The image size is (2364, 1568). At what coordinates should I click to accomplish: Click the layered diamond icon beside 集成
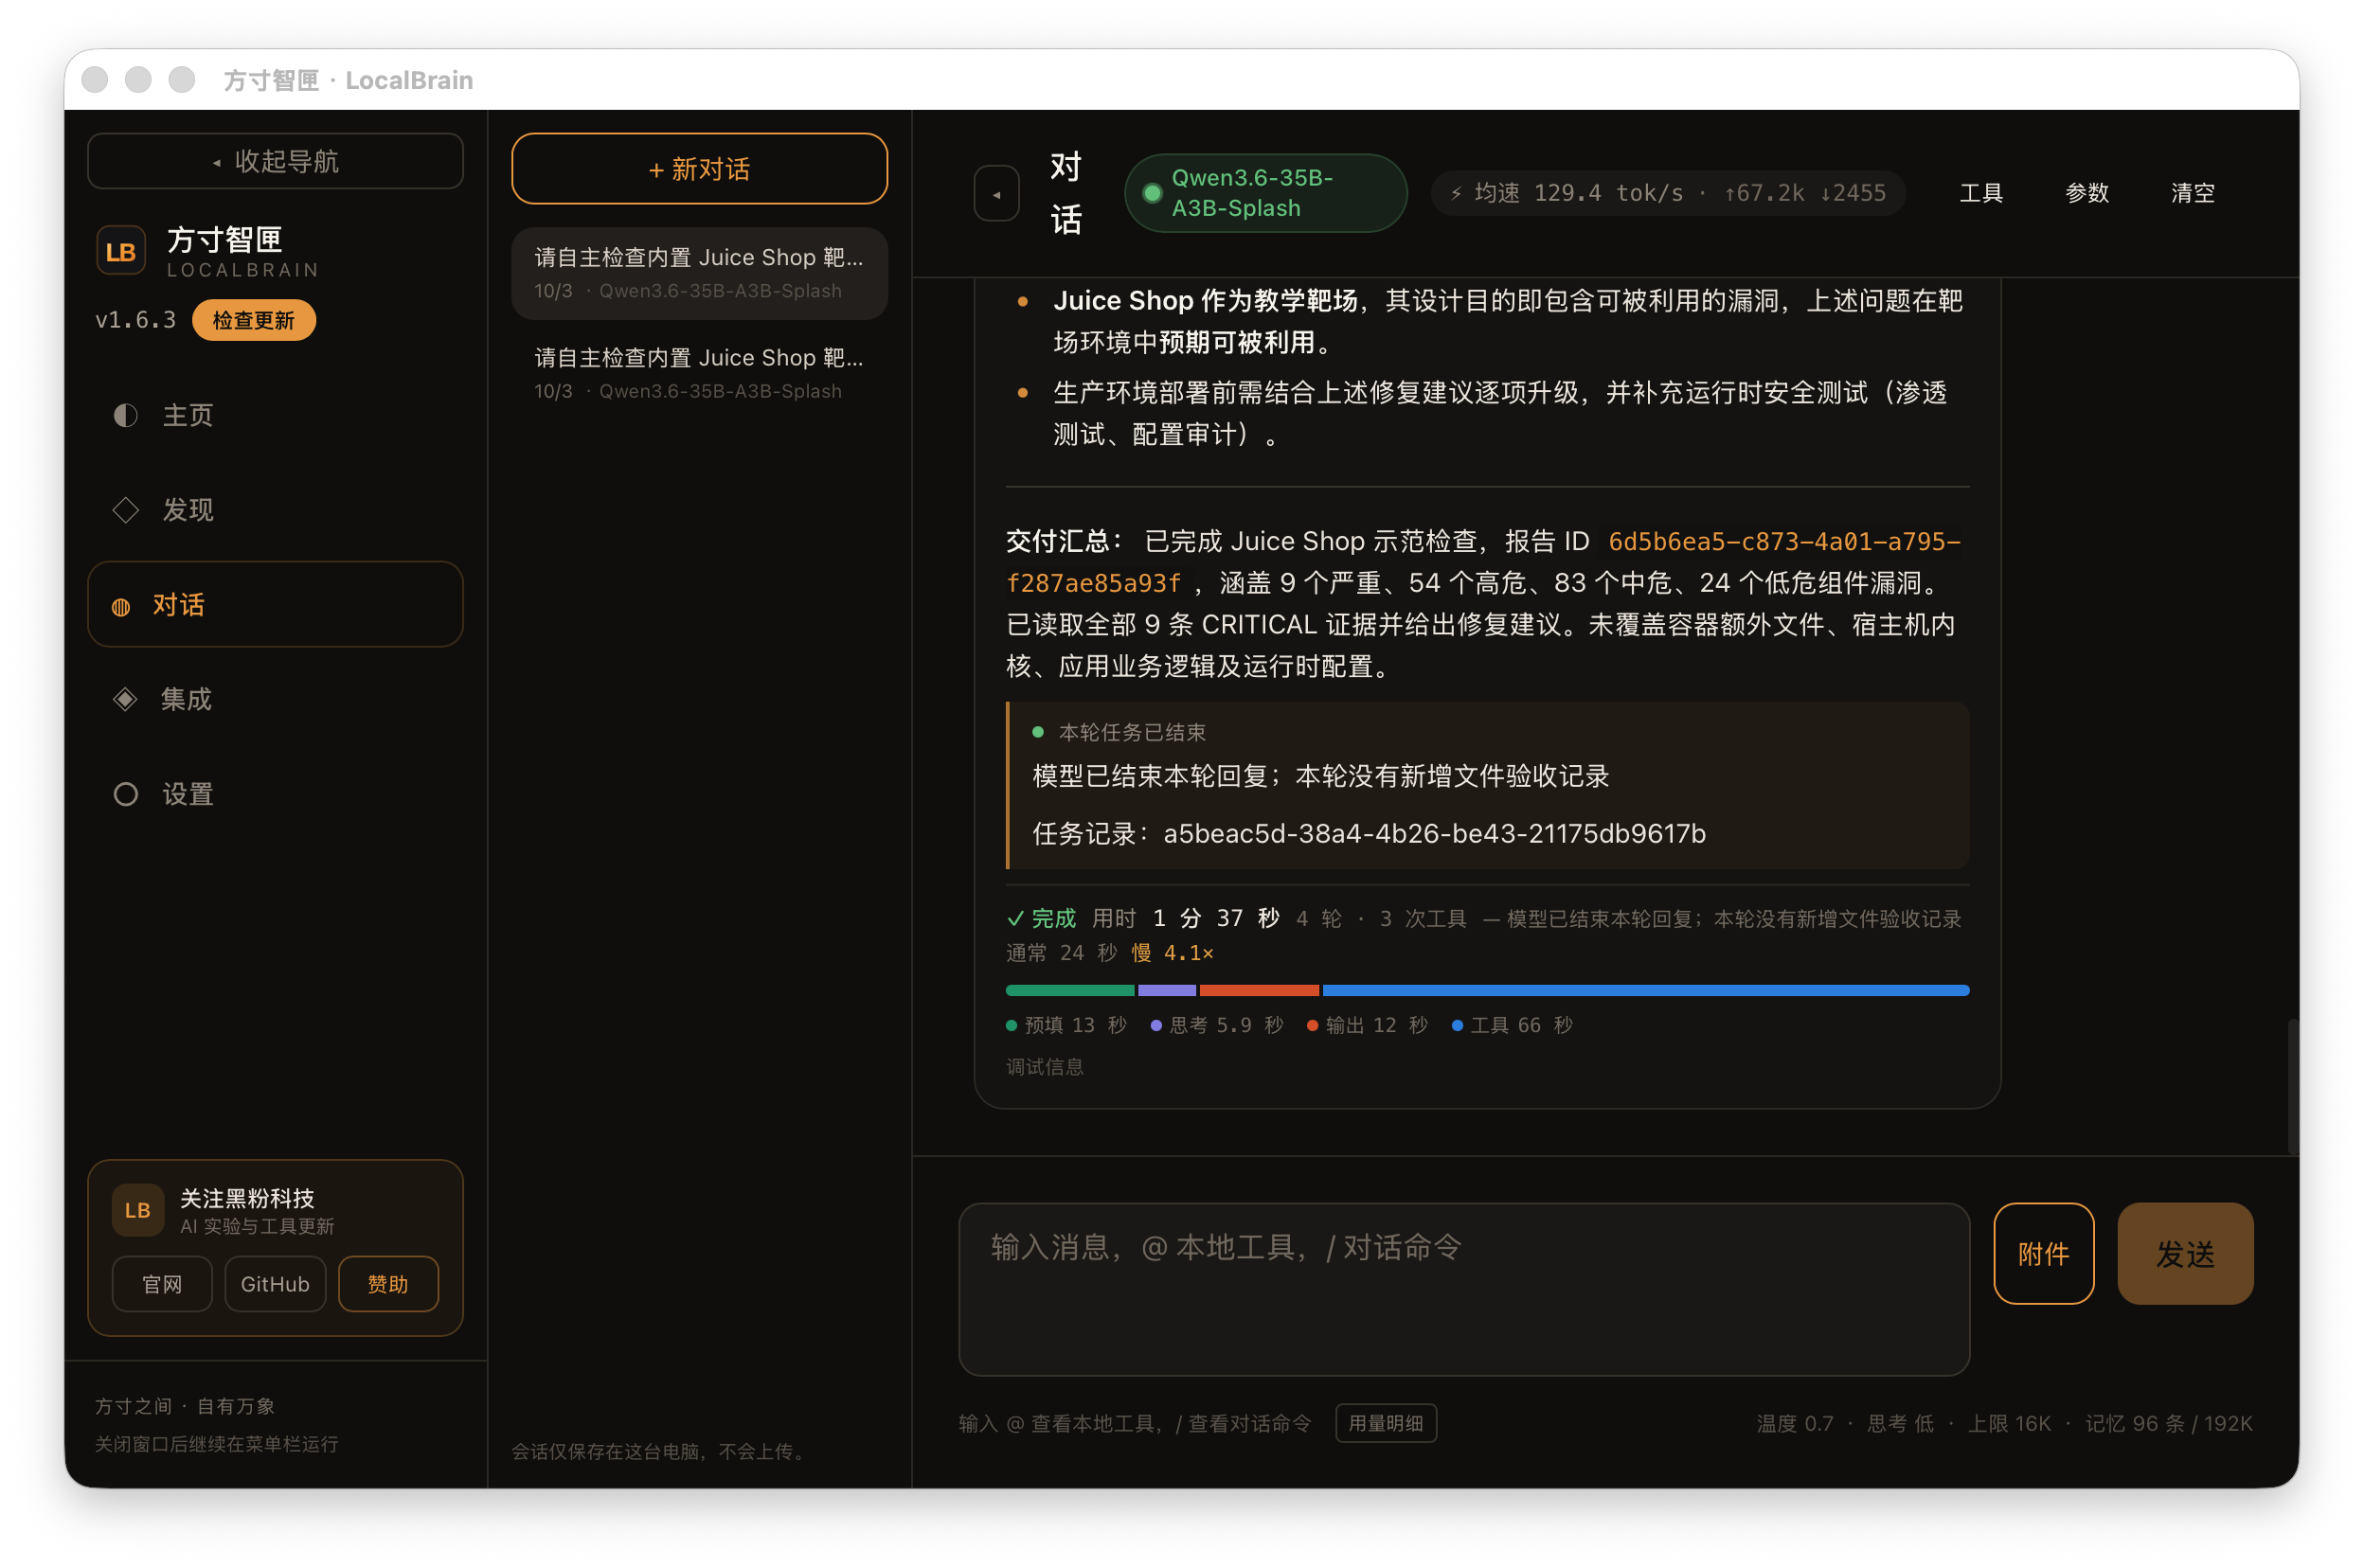click(x=125, y=699)
